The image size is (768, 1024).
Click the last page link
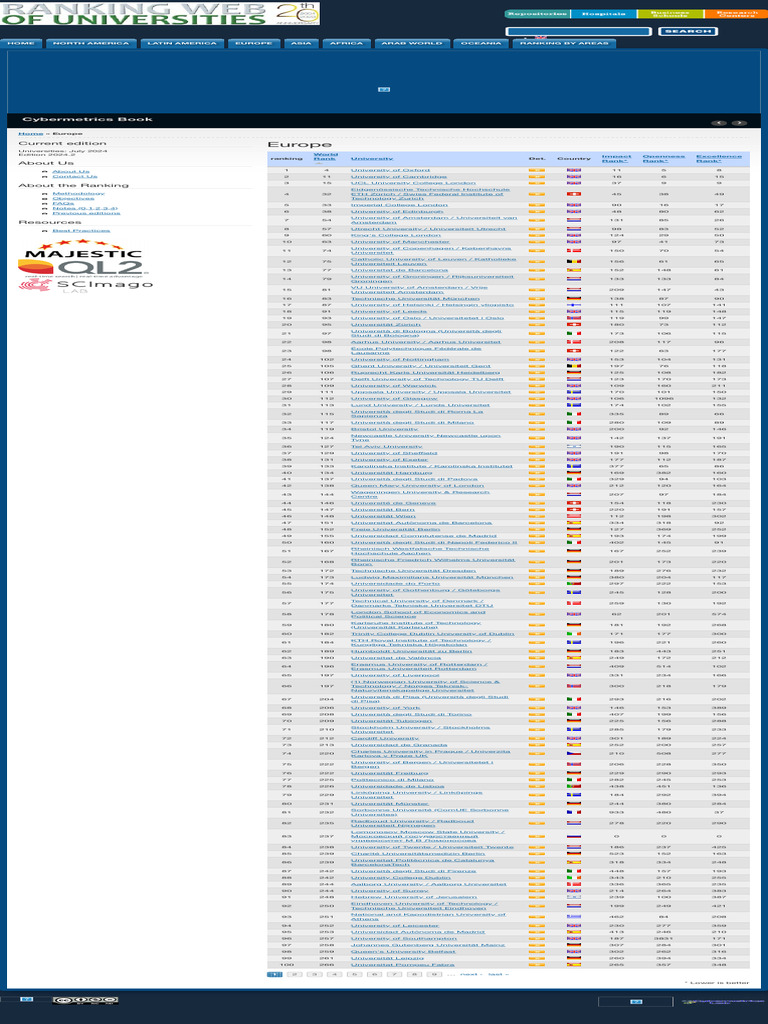tap(498, 974)
